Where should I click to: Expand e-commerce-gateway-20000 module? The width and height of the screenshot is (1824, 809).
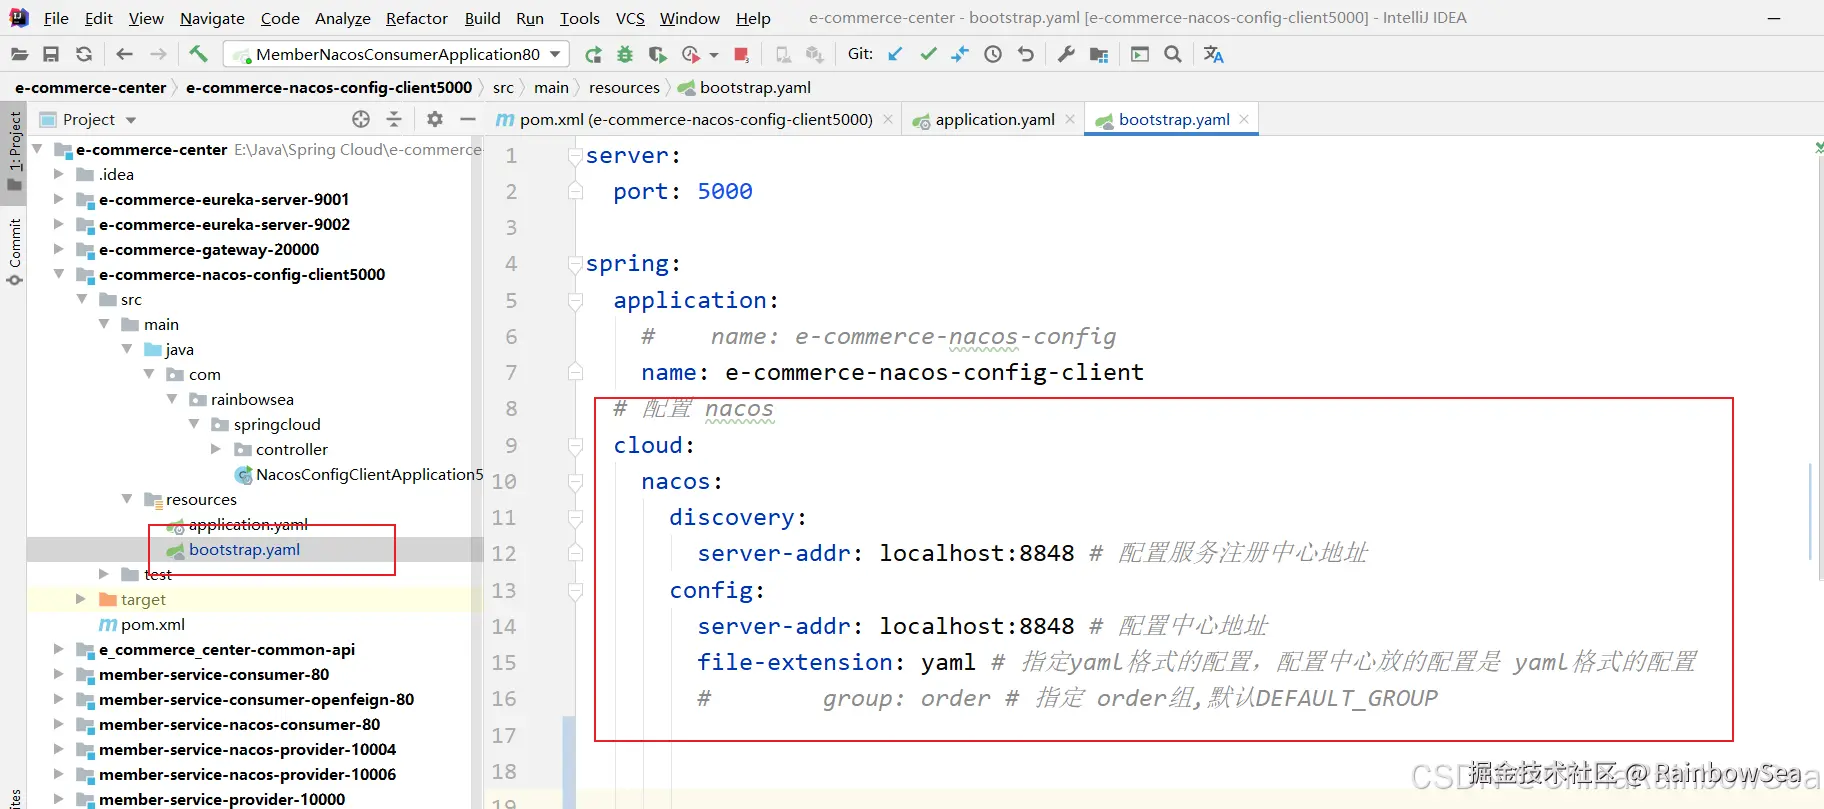58,249
